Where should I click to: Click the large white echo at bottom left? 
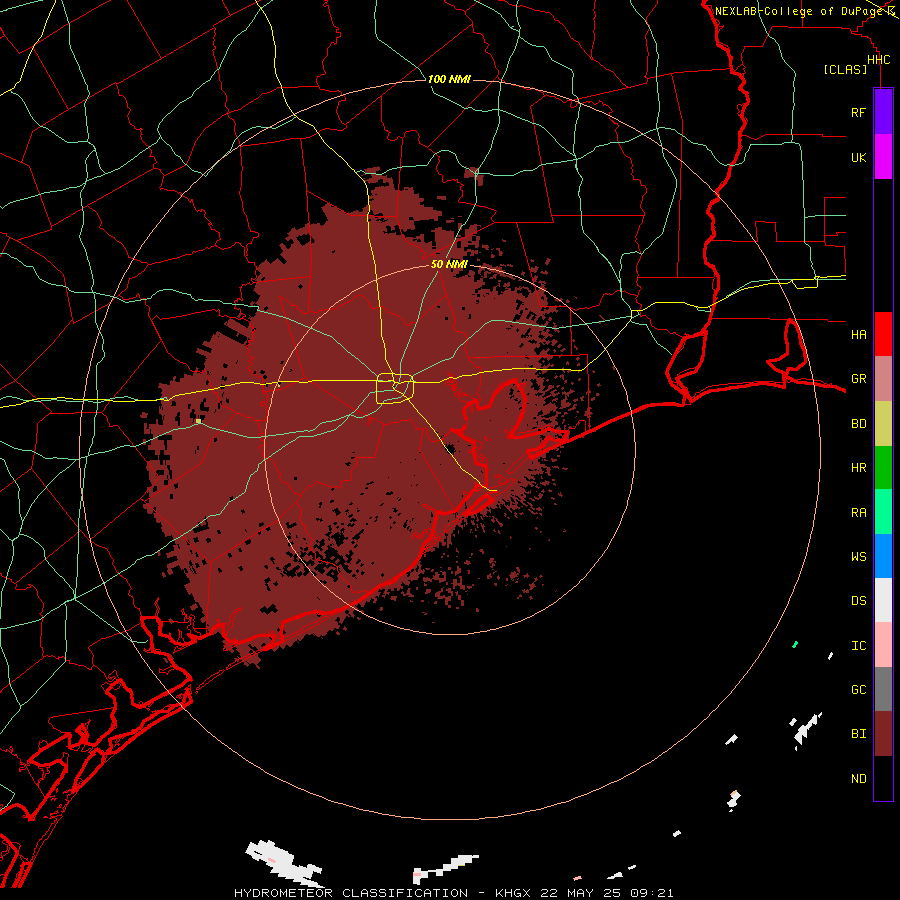[x=282, y=862]
